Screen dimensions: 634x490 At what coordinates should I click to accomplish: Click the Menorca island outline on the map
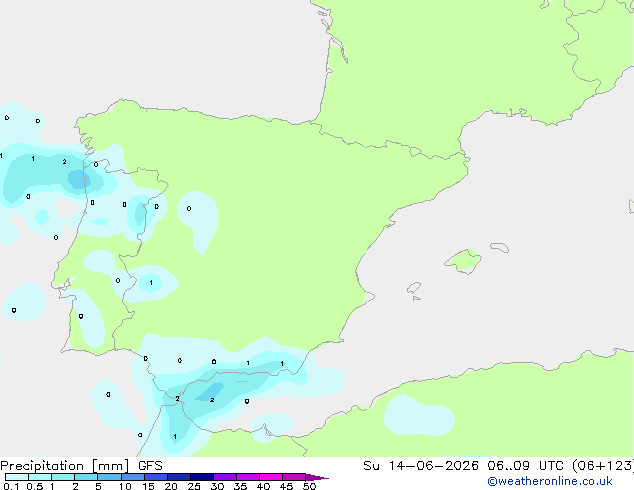(x=500, y=247)
